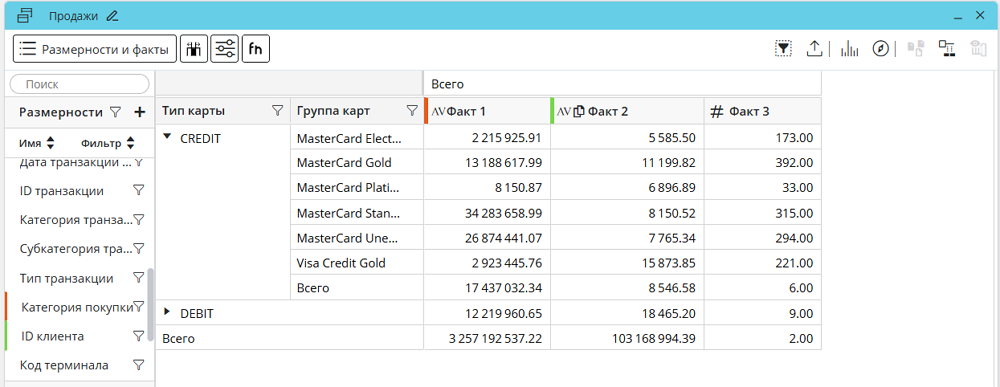Image resolution: width=1000 pixels, height=387 pixels.
Task: Click the hierarchy layout icon
Action: click(946, 48)
